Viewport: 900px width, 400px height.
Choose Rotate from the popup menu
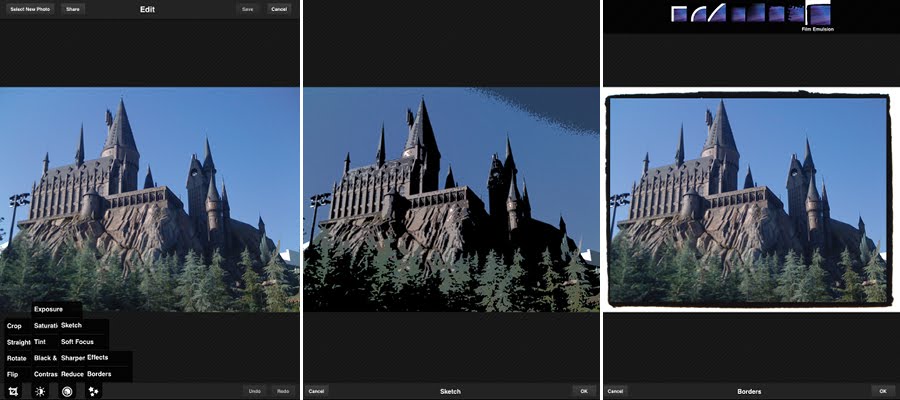[x=17, y=358]
